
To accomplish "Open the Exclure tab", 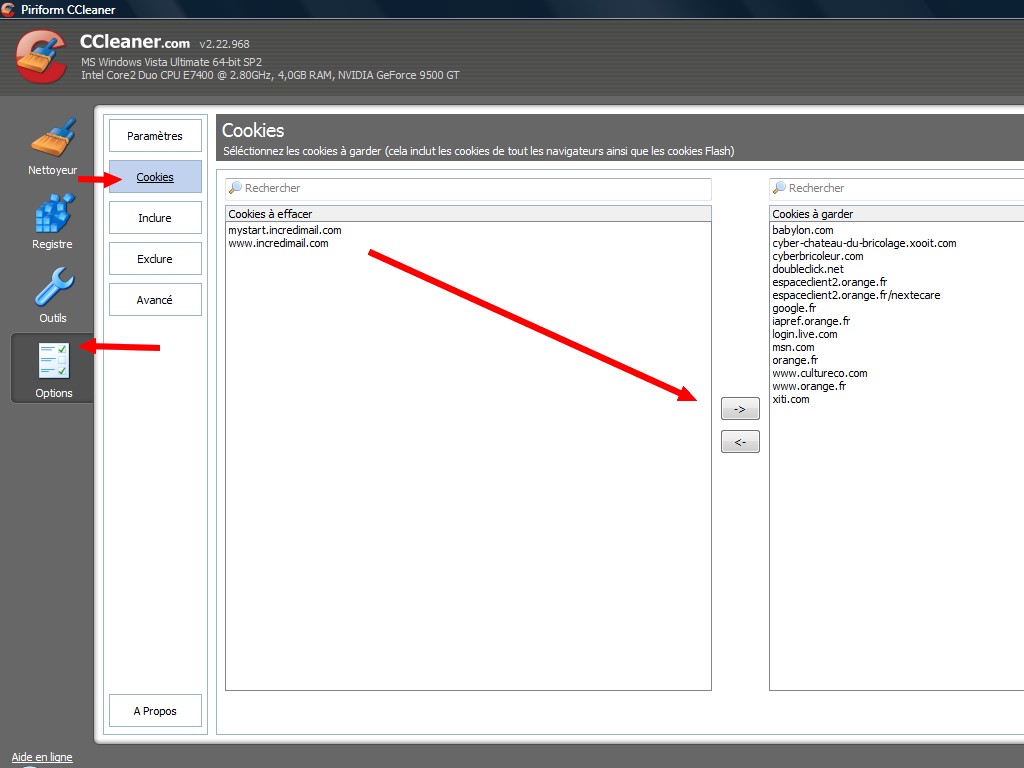I will (x=155, y=259).
